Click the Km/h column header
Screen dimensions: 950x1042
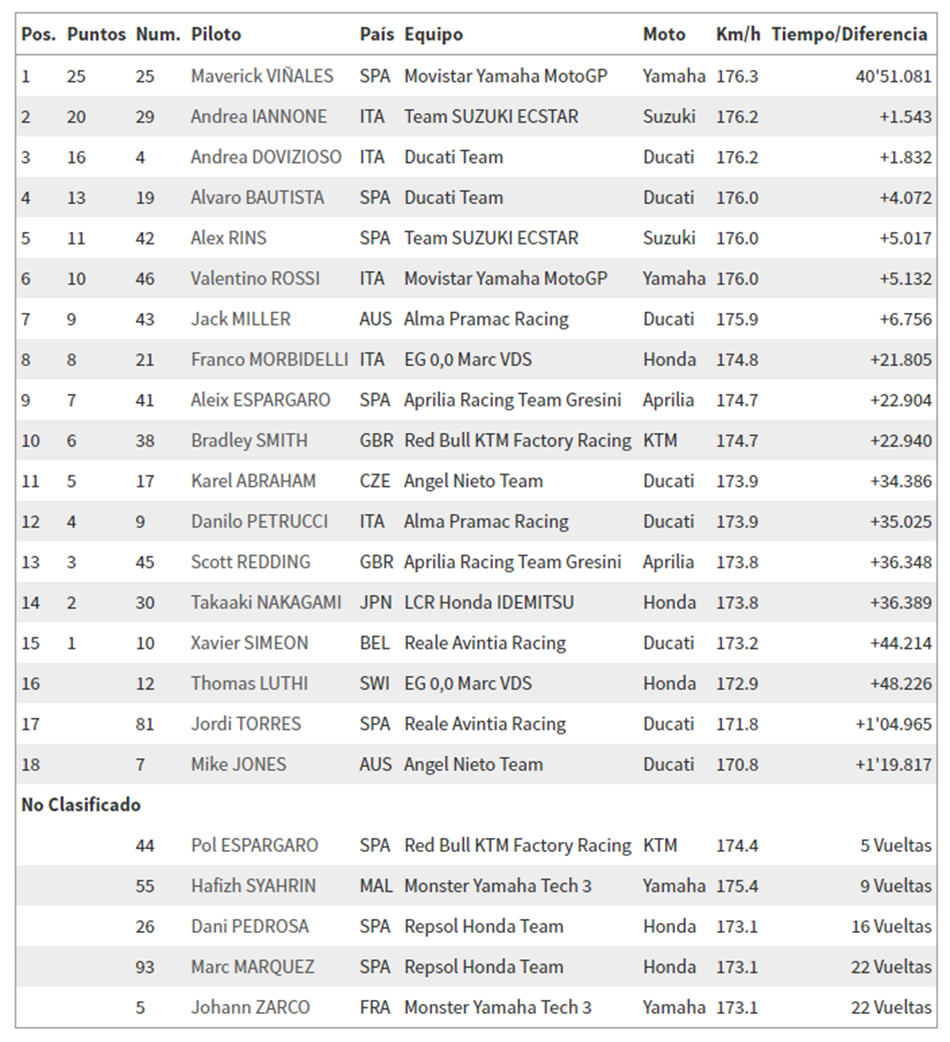click(738, 35)
